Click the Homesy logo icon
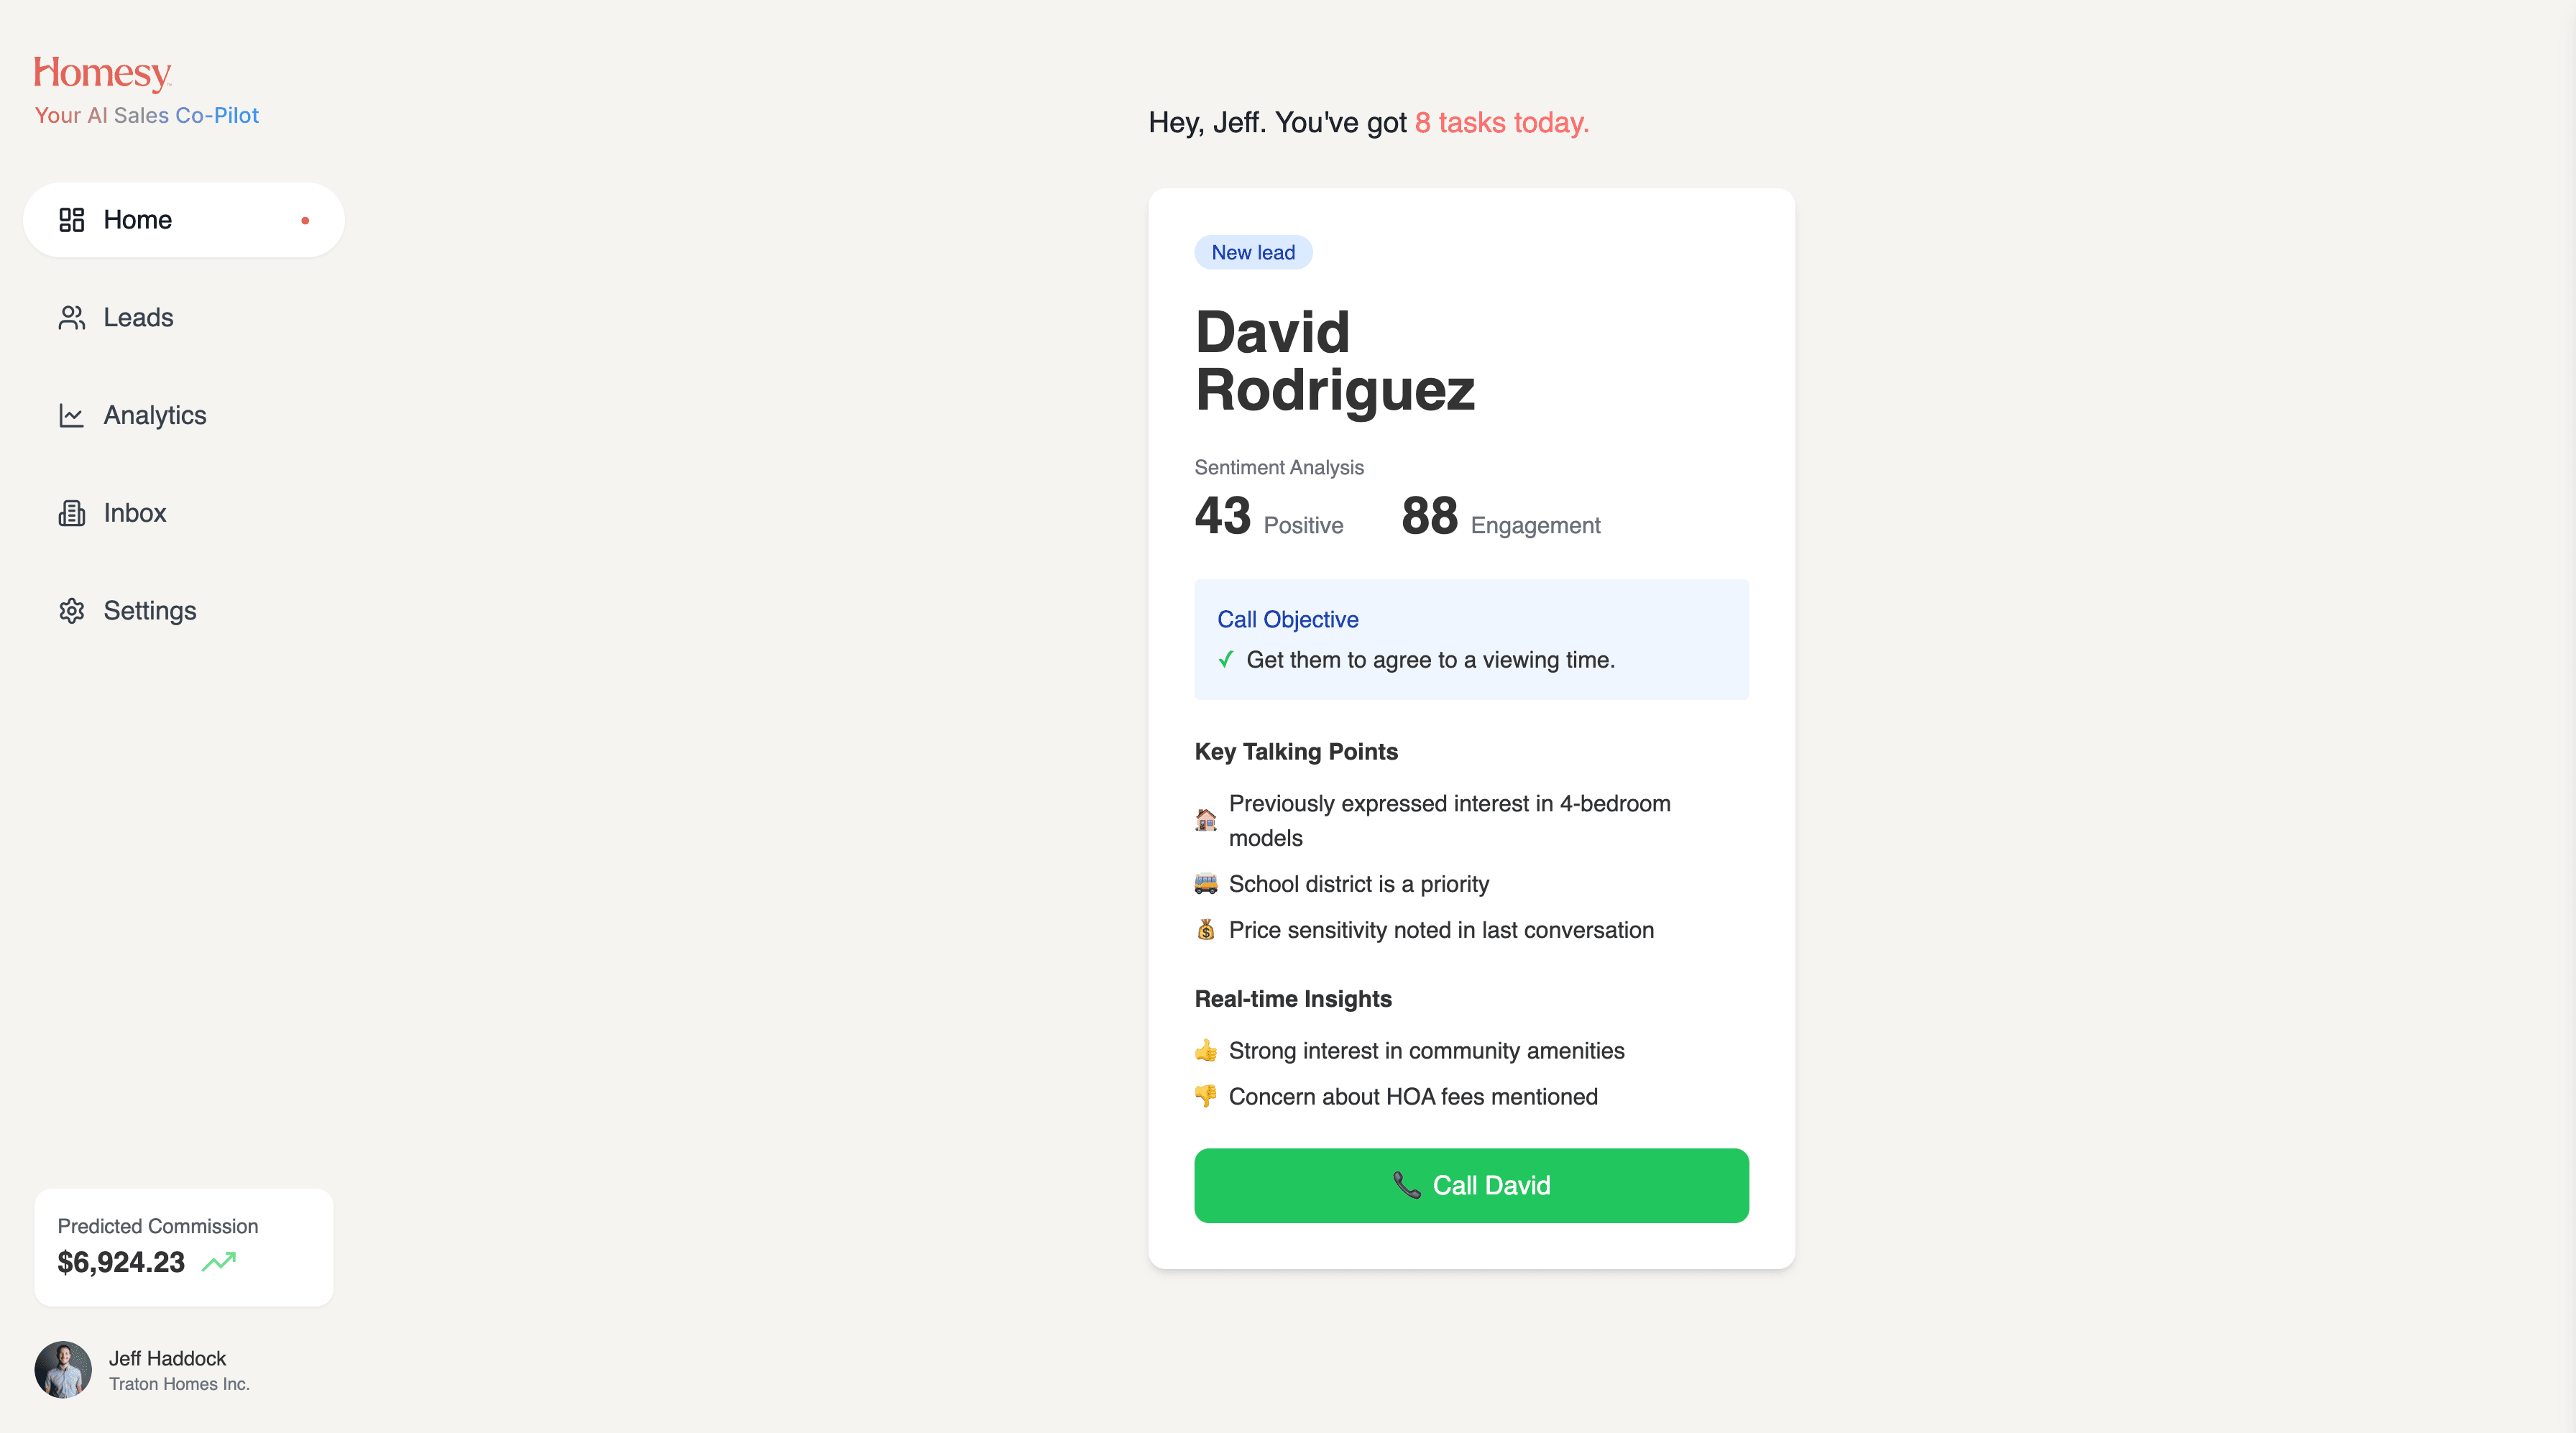 102,73
